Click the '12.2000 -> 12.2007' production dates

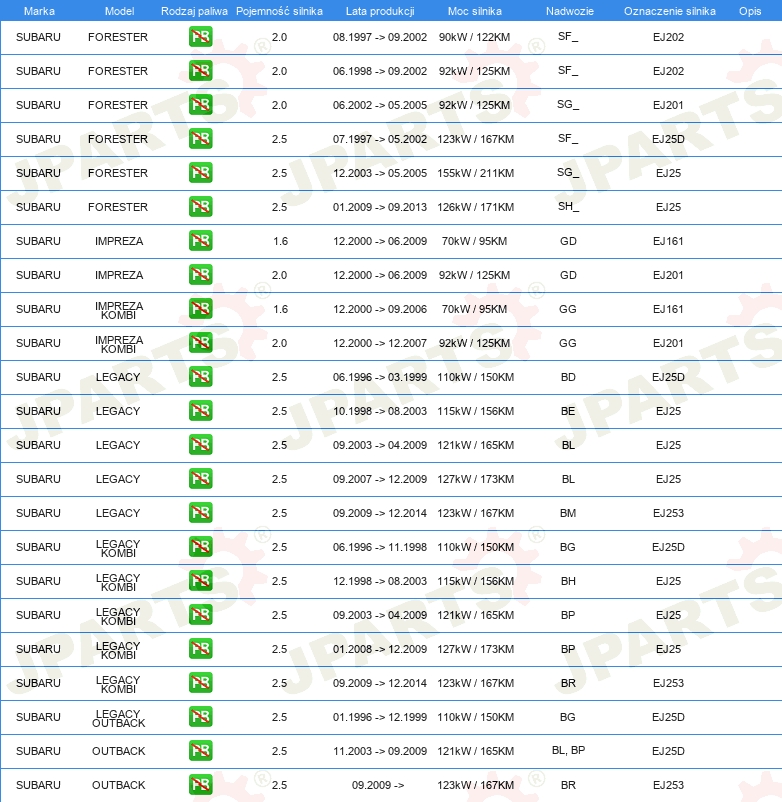coord(379,343)
